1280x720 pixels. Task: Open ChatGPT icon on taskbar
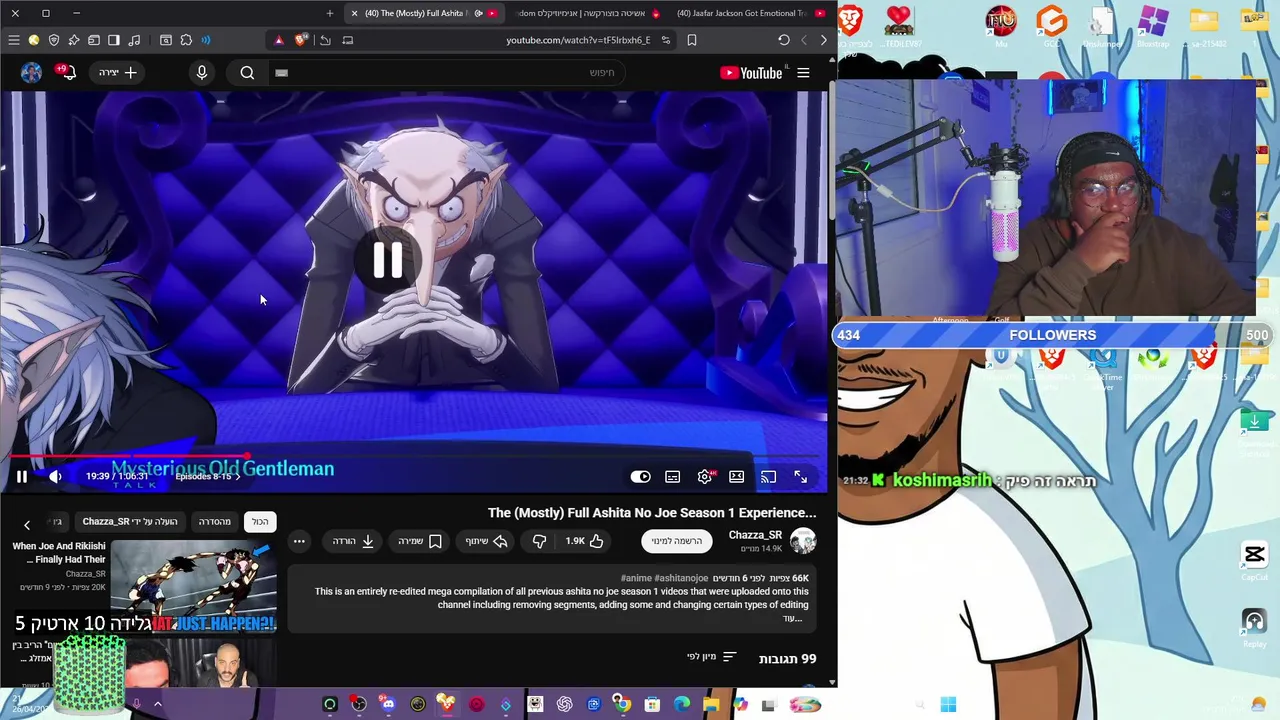pos(564,705)
